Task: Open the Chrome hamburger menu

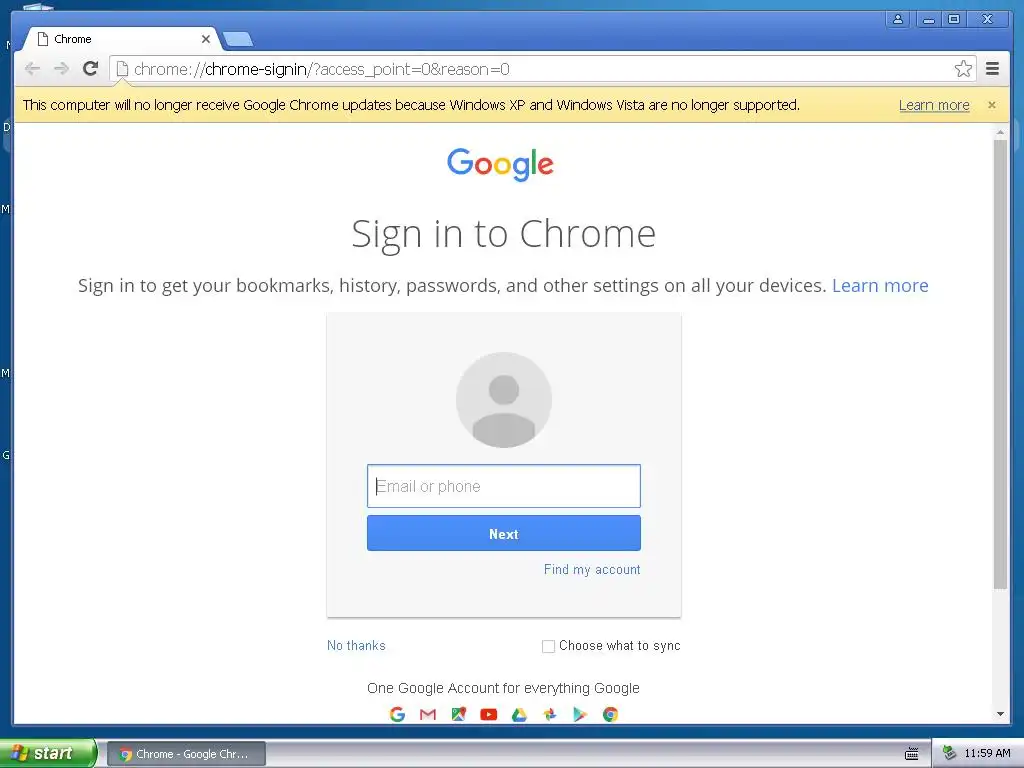Action: click(x=992, y=69)
